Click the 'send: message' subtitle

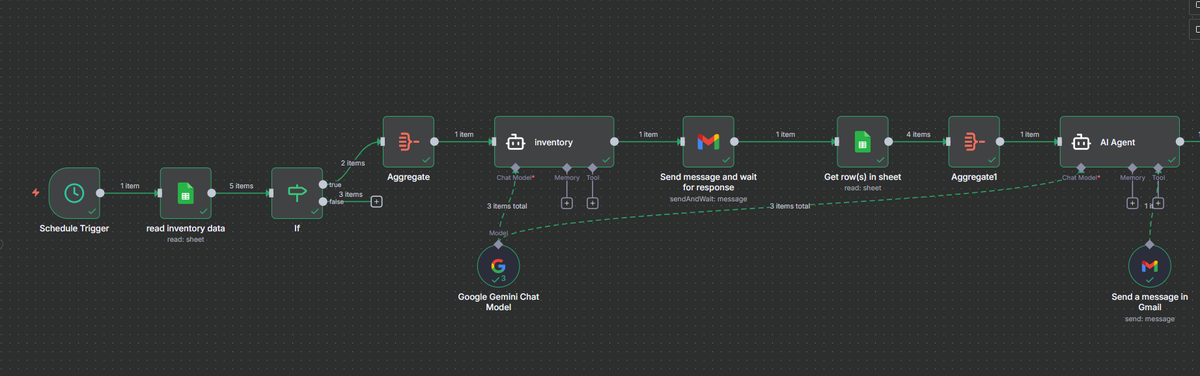point(1149,318)
